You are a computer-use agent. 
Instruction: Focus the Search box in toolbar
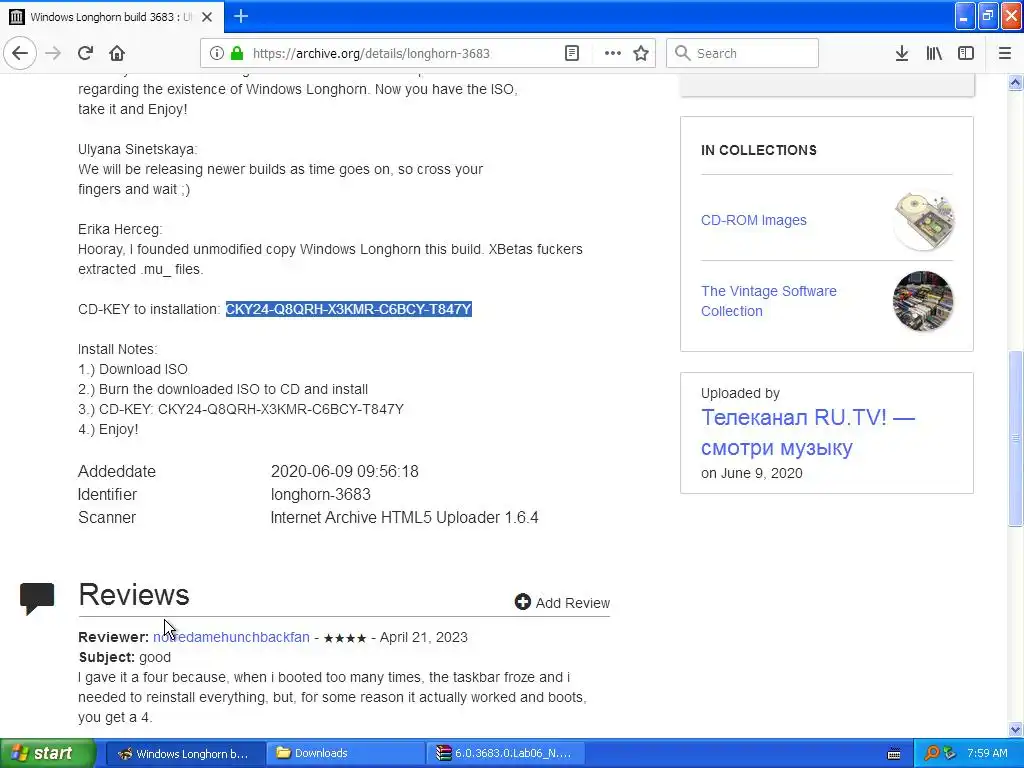pos(742,53)
